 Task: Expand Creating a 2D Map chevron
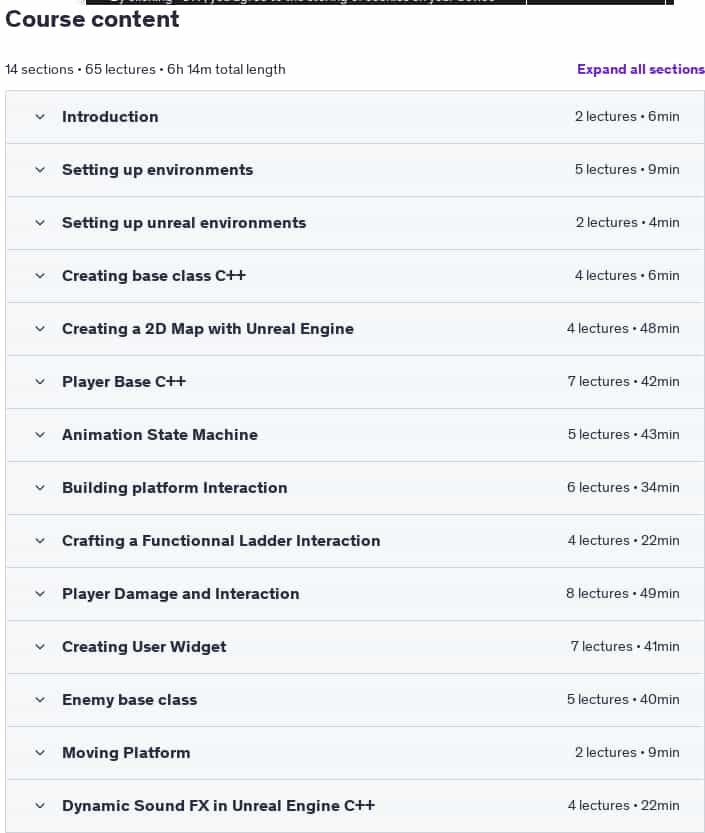pyautogui.click(x=40, y=329)
